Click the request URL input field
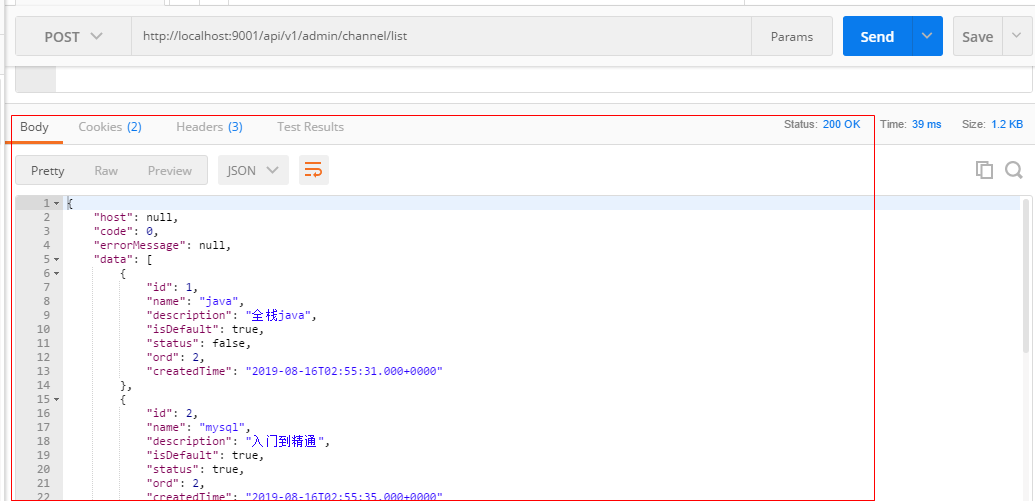Viewport: 1035px width, 501px height. 441,36
